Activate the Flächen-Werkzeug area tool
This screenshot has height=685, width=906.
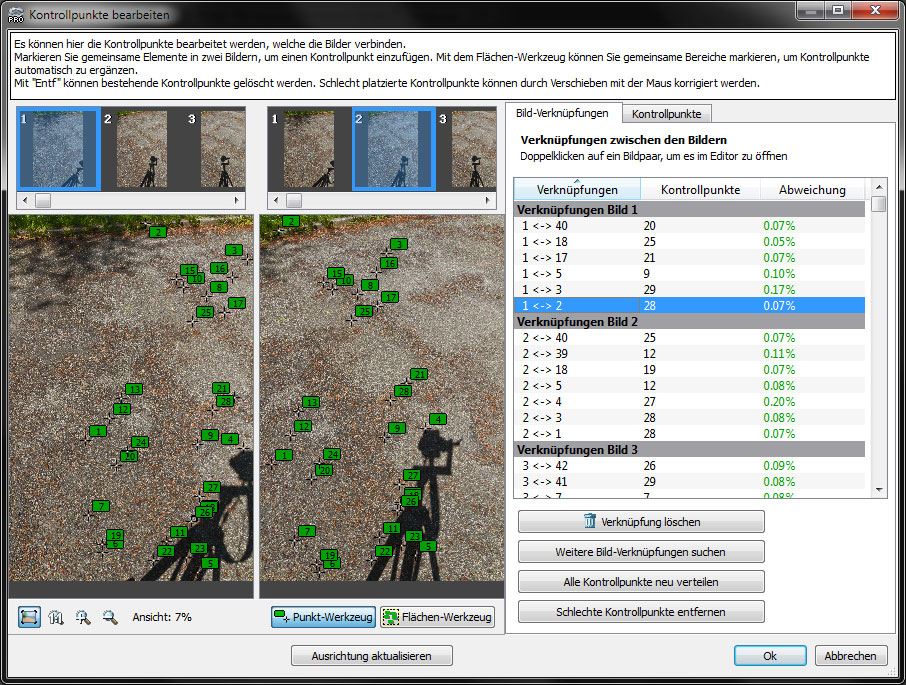click(x=437, y=617)
